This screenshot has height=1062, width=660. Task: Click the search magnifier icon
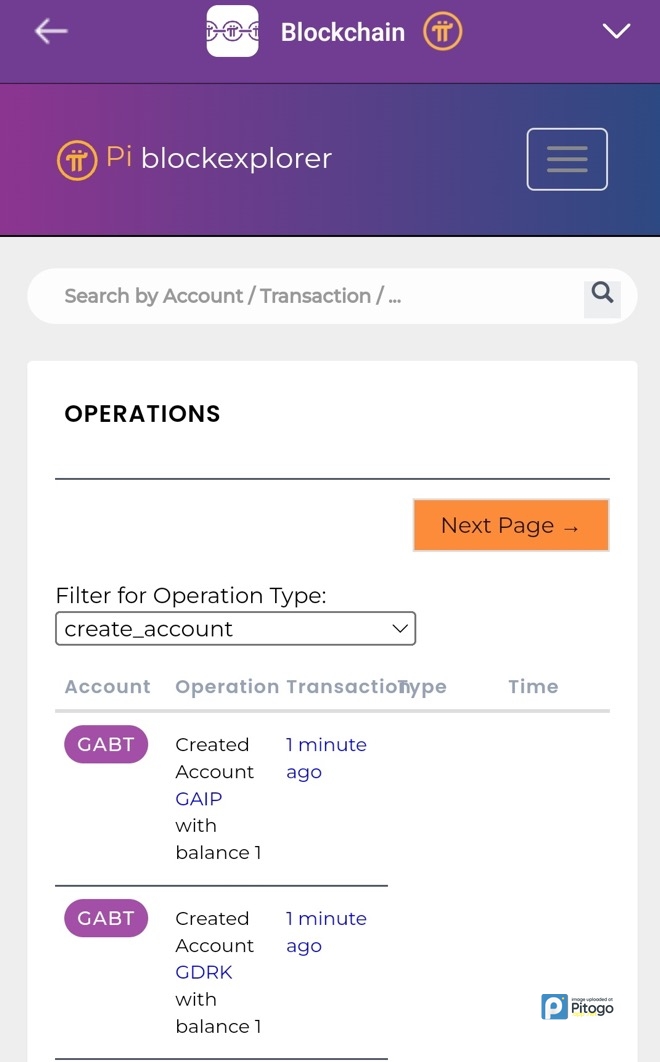[602, 293]
